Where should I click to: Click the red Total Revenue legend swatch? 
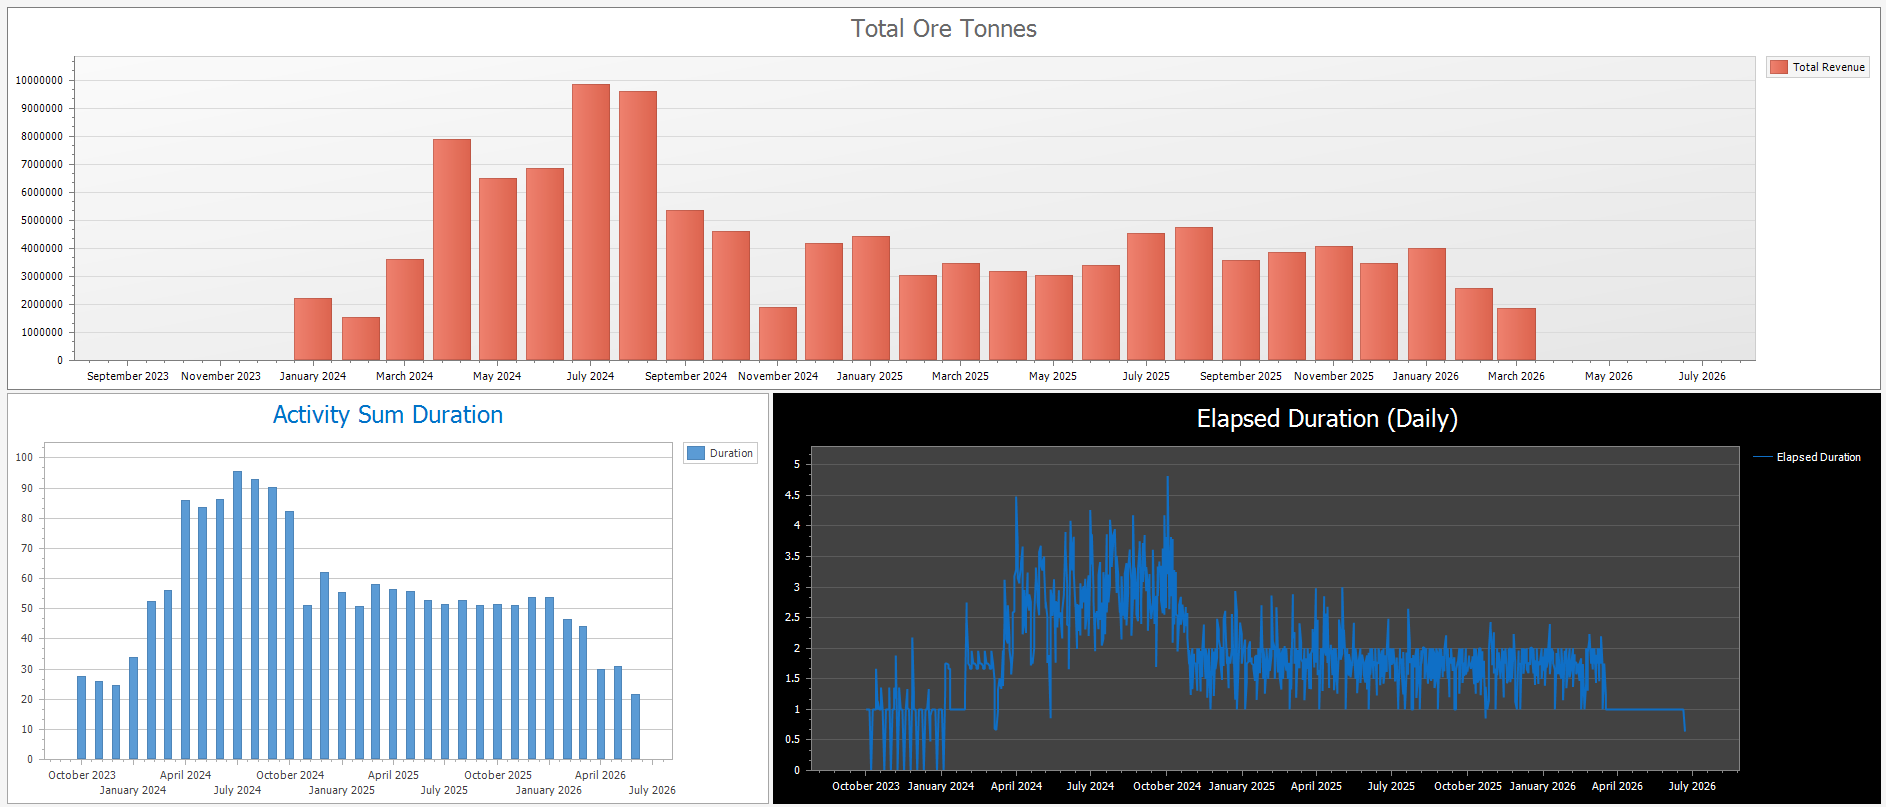(1779, 67)
